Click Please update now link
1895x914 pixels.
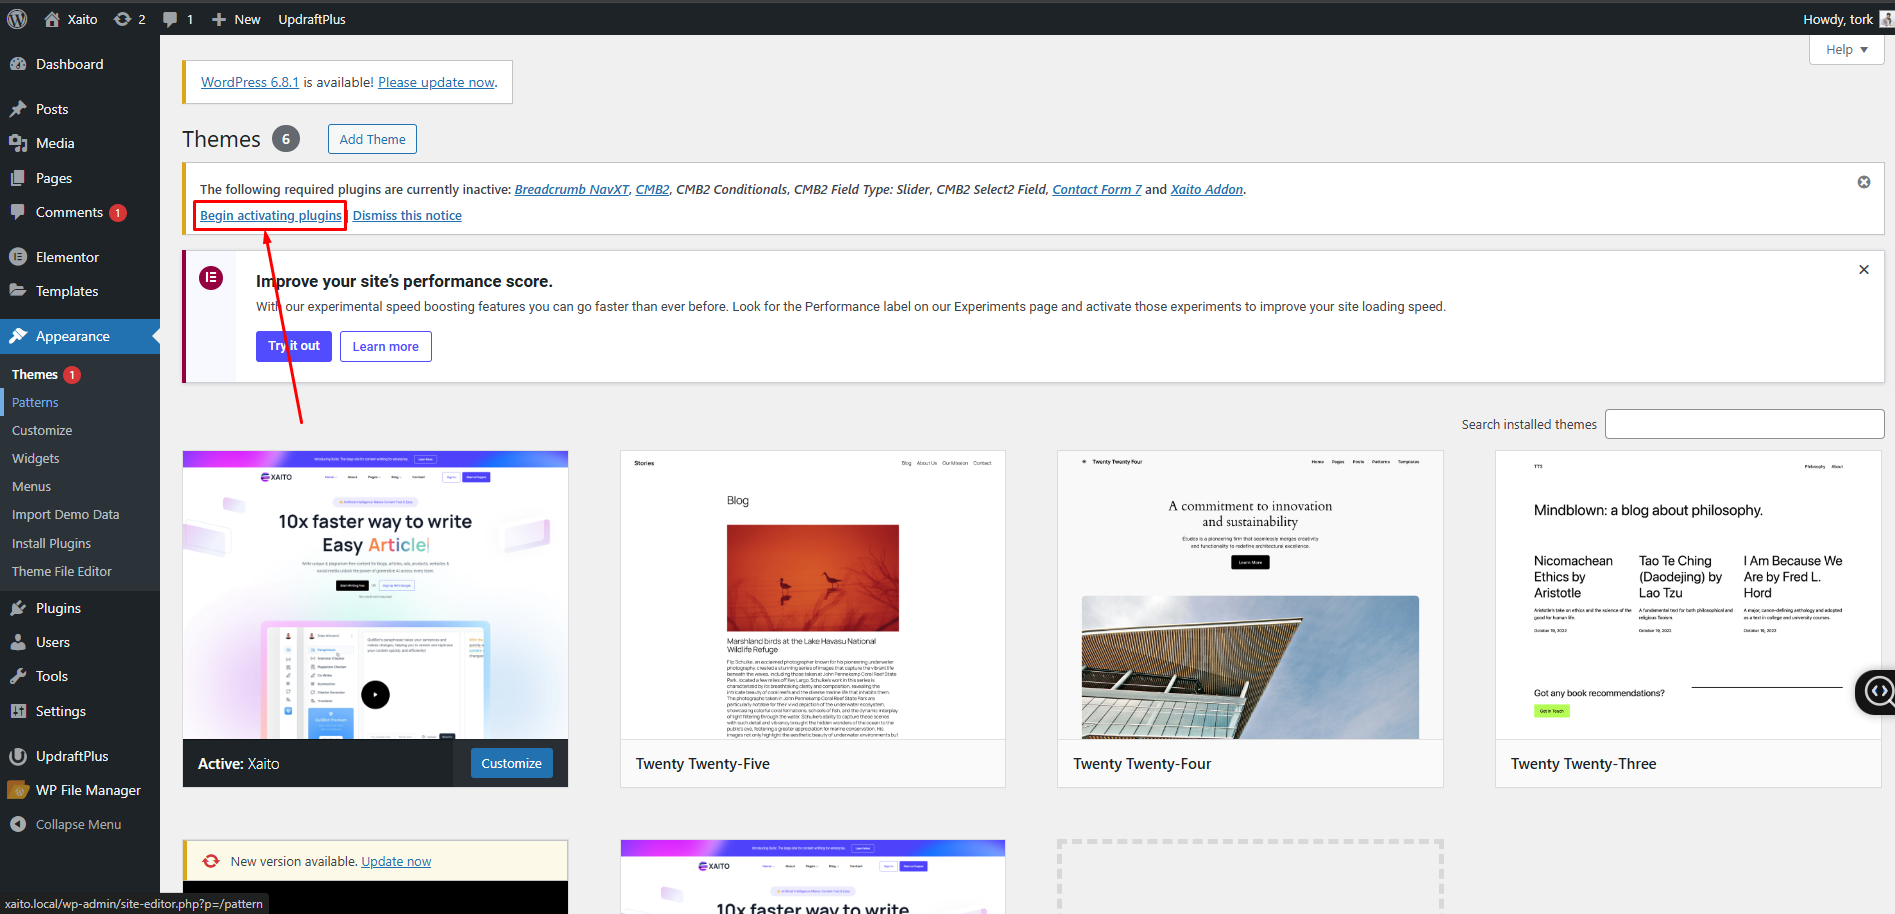coord(436,82)
